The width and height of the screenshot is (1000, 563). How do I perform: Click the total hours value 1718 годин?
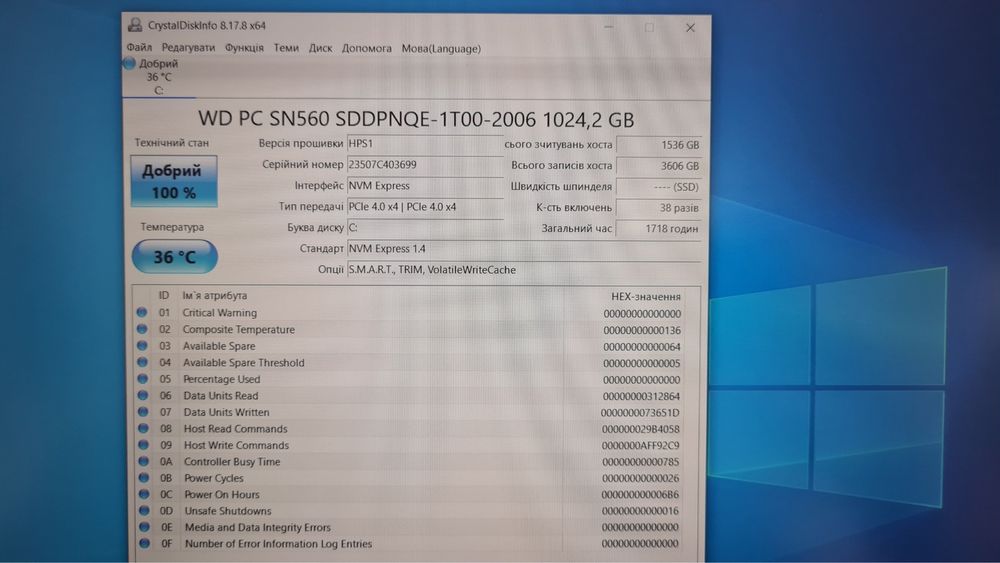659,228
